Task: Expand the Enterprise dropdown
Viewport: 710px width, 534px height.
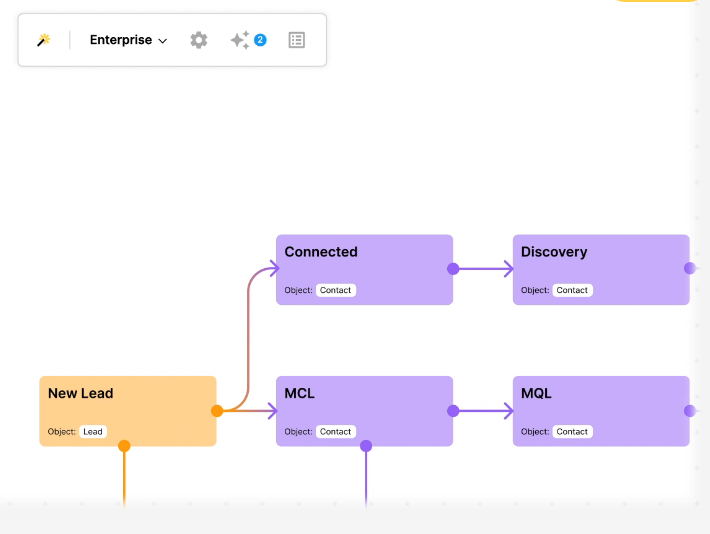Action: (128, 40)
